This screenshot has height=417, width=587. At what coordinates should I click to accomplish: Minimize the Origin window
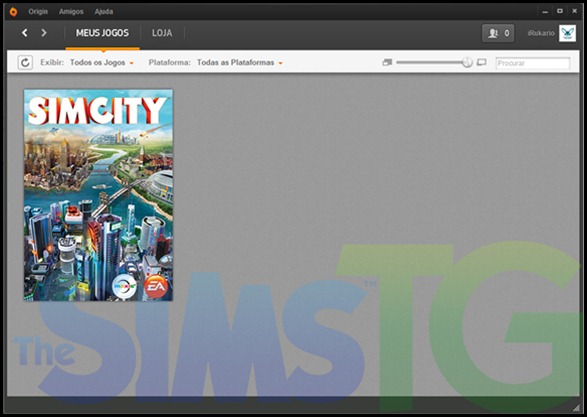tap(545, 12)
